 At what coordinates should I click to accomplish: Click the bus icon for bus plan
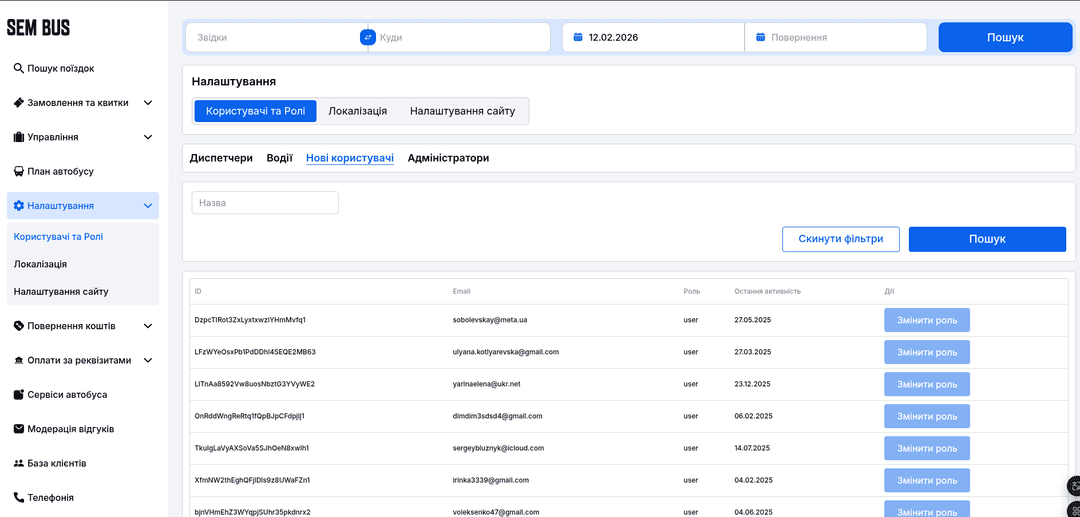click(x=18, y=171)
